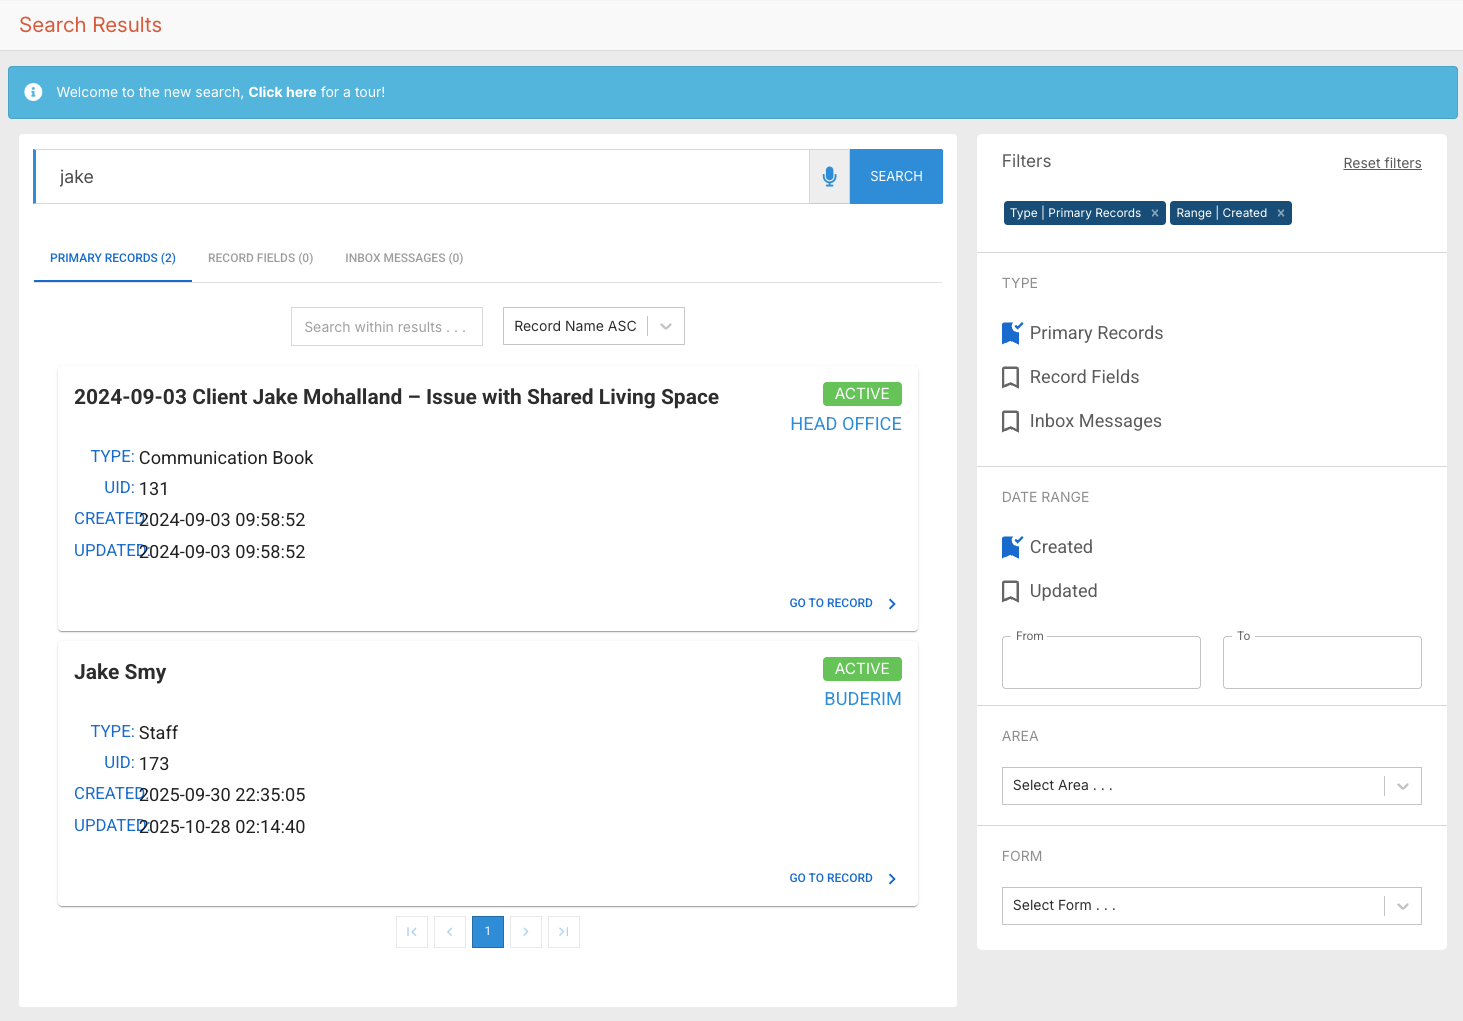Image resolution: width=1463 pixels, height=1021 pixels.
Task: Click the From date field
Action: (1101, 662)
